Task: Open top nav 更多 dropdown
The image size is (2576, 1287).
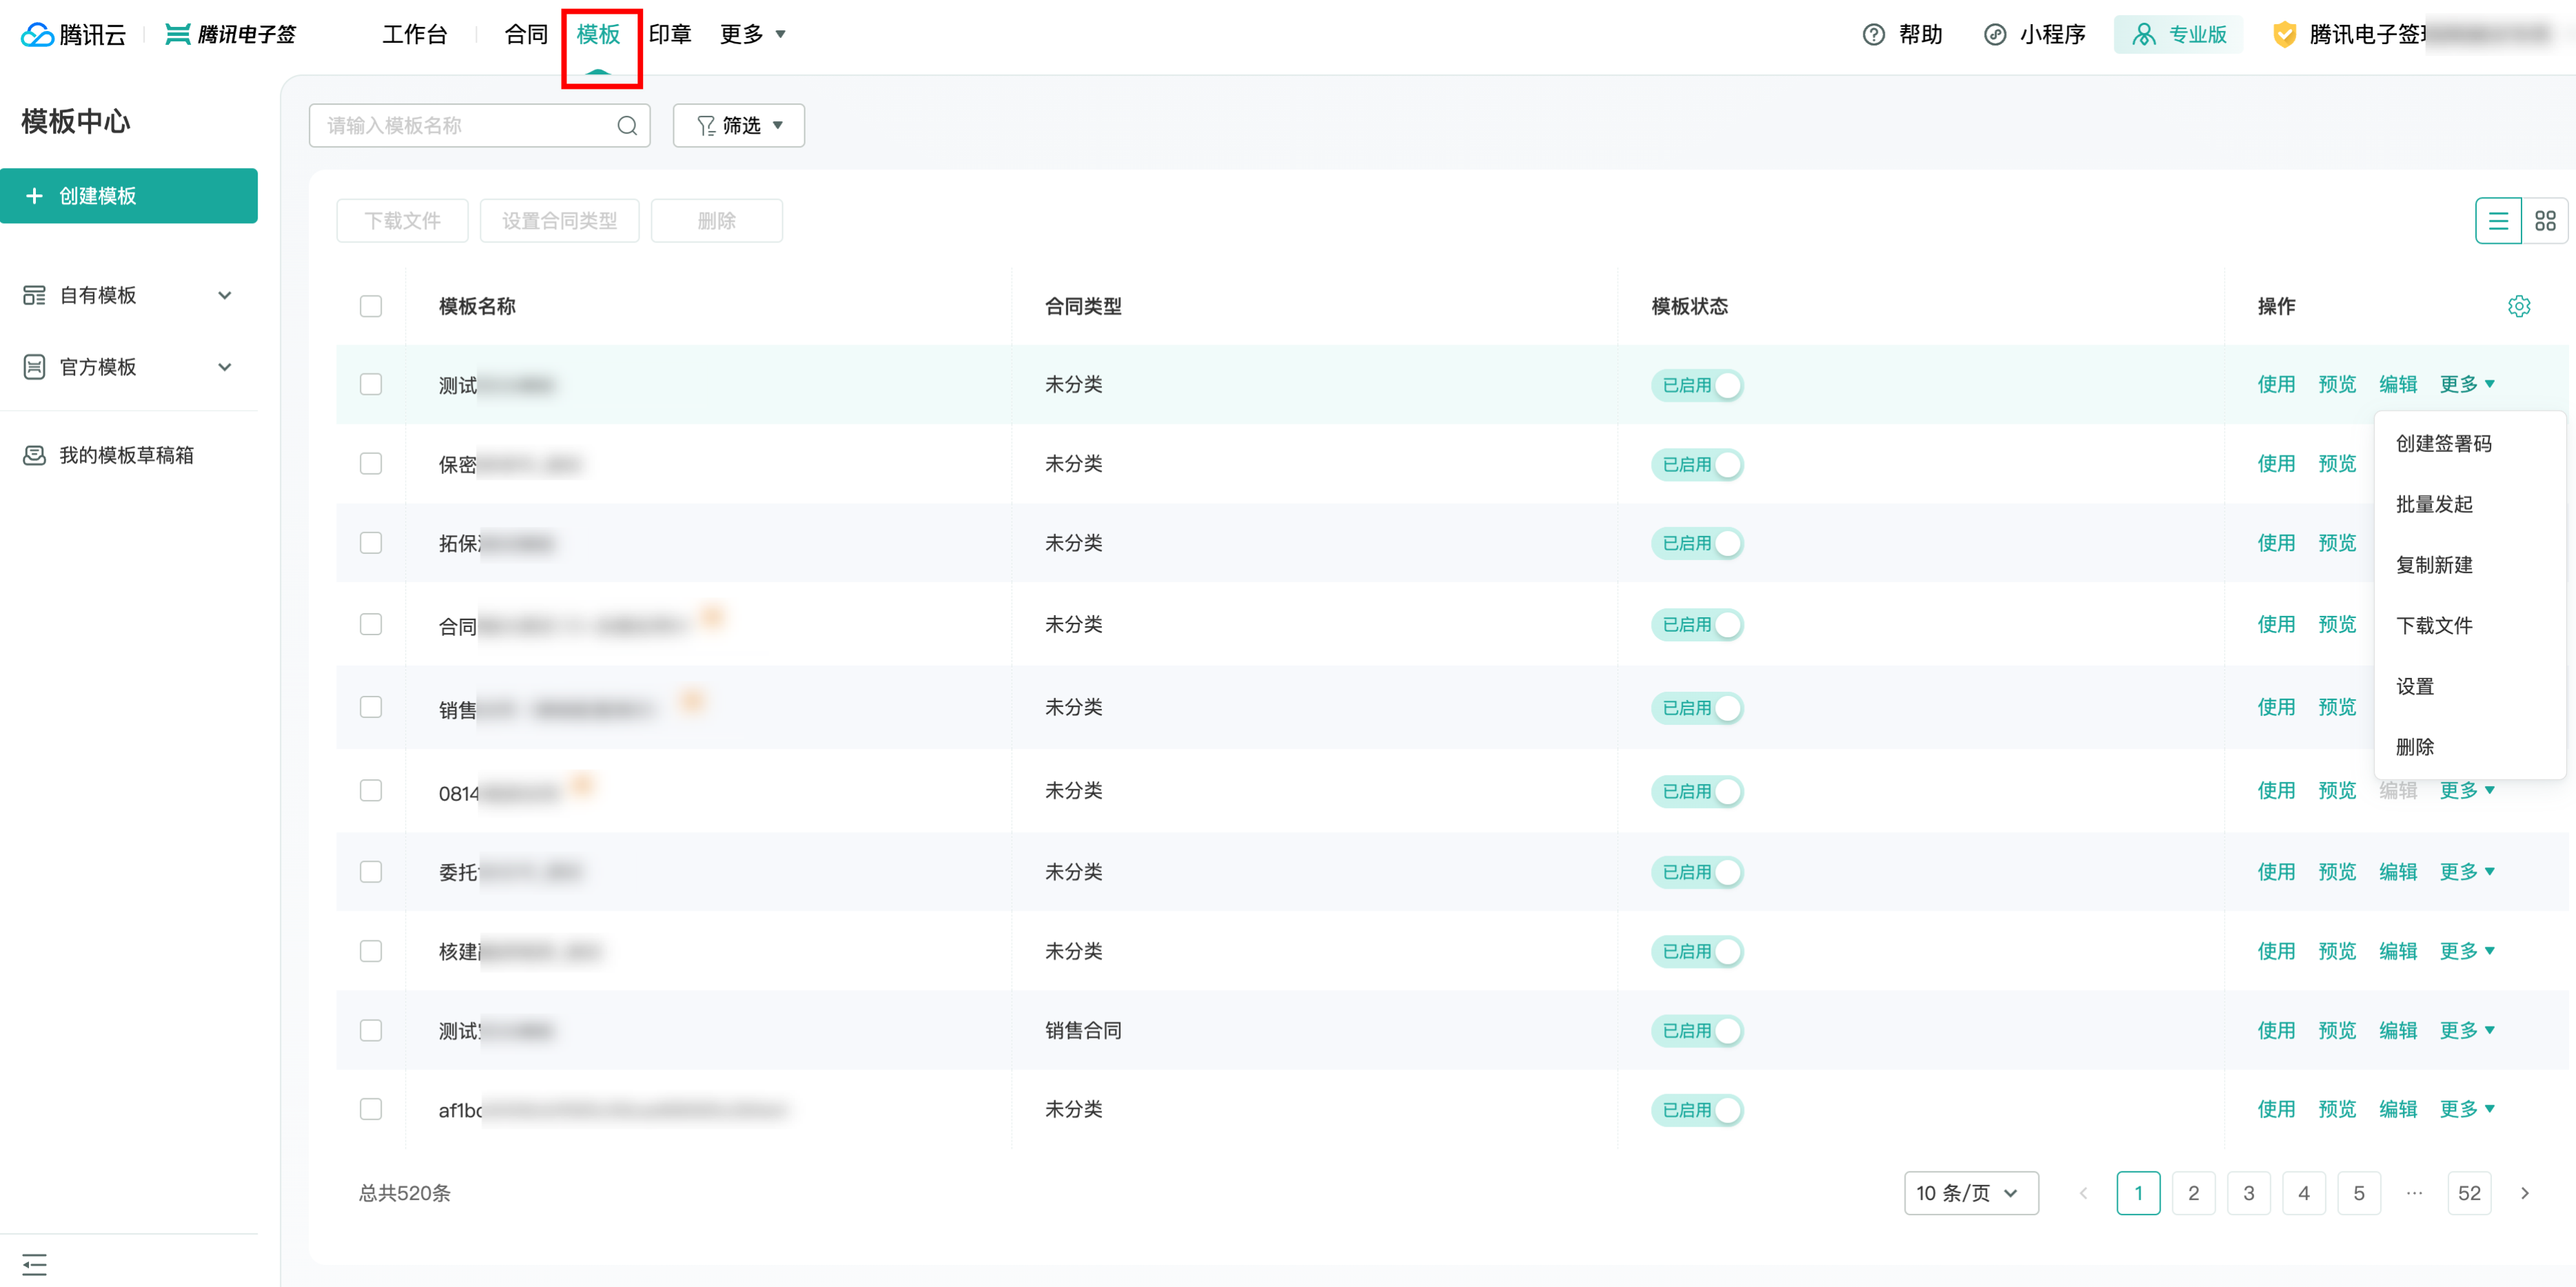Action: (x=753, y=35)
